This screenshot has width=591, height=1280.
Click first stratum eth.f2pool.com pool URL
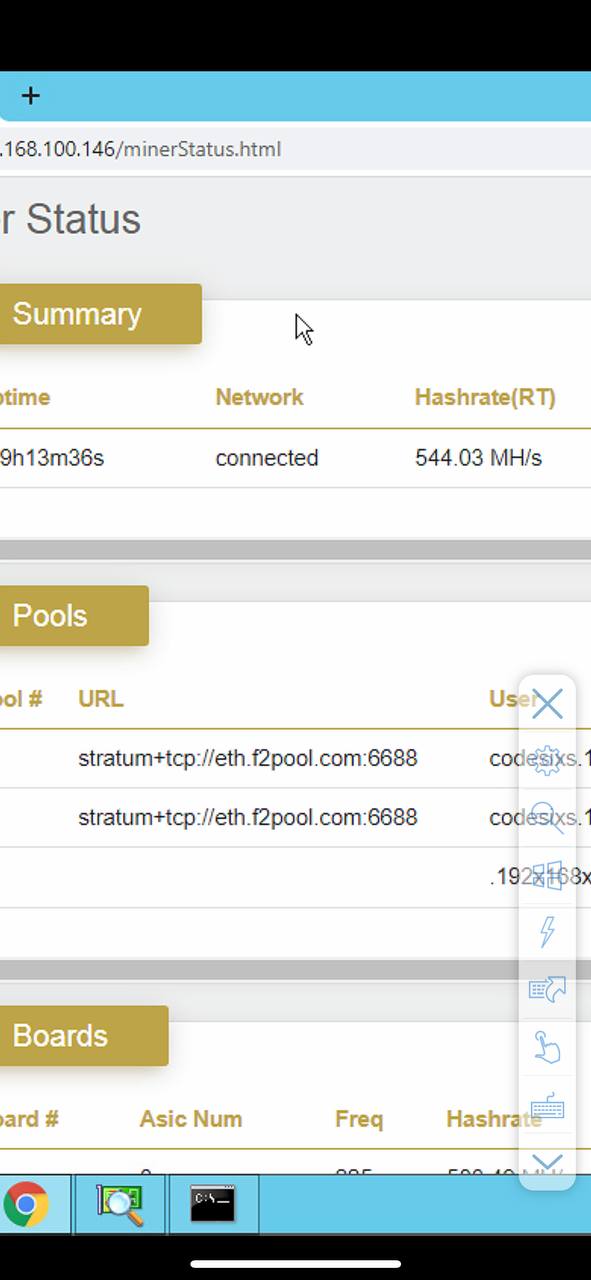point(248,758)
